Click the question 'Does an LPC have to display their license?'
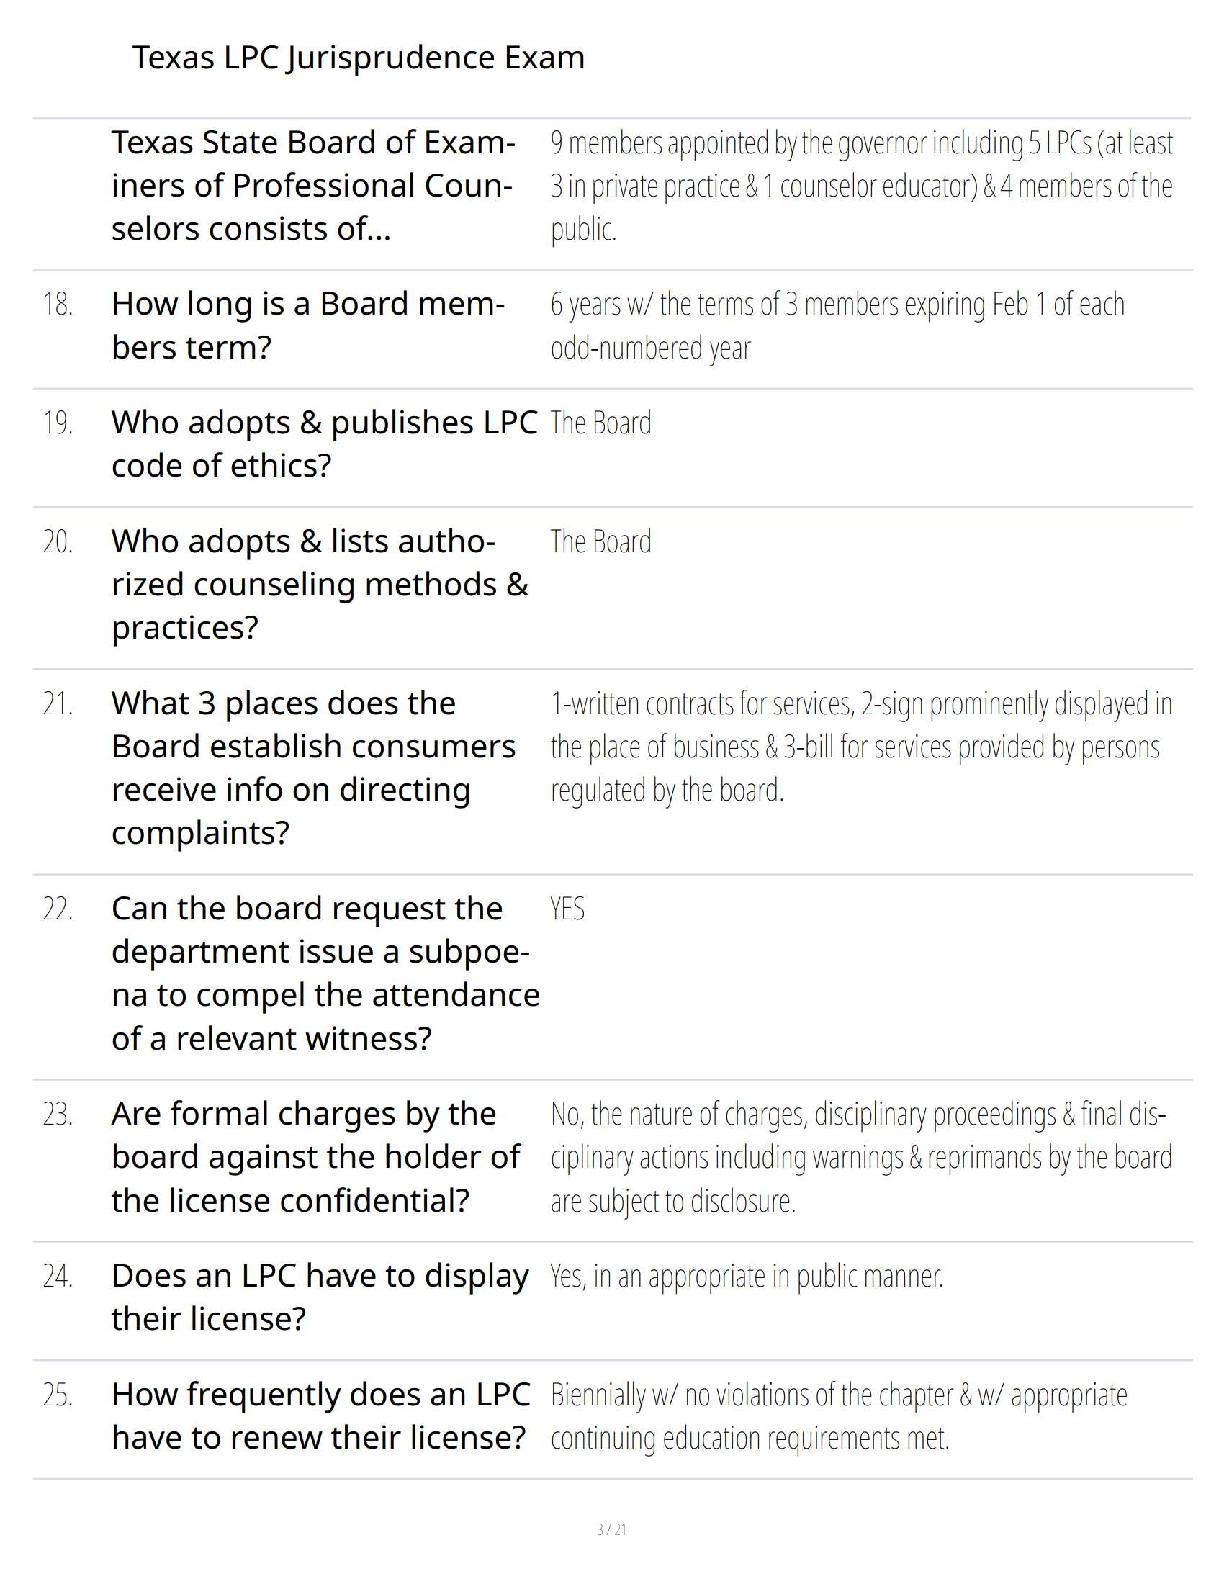 [x=320, y=1297]
